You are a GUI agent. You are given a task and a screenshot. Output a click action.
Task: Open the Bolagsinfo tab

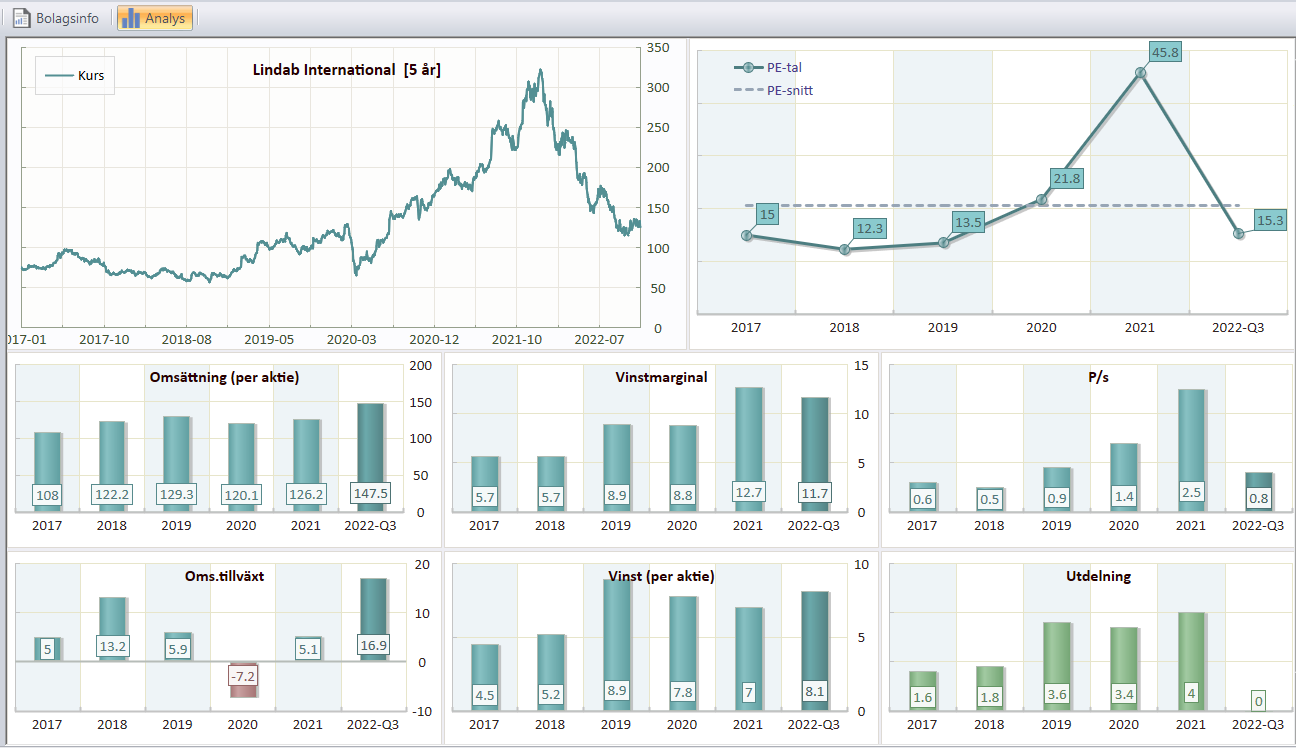(x=56, y=18)
